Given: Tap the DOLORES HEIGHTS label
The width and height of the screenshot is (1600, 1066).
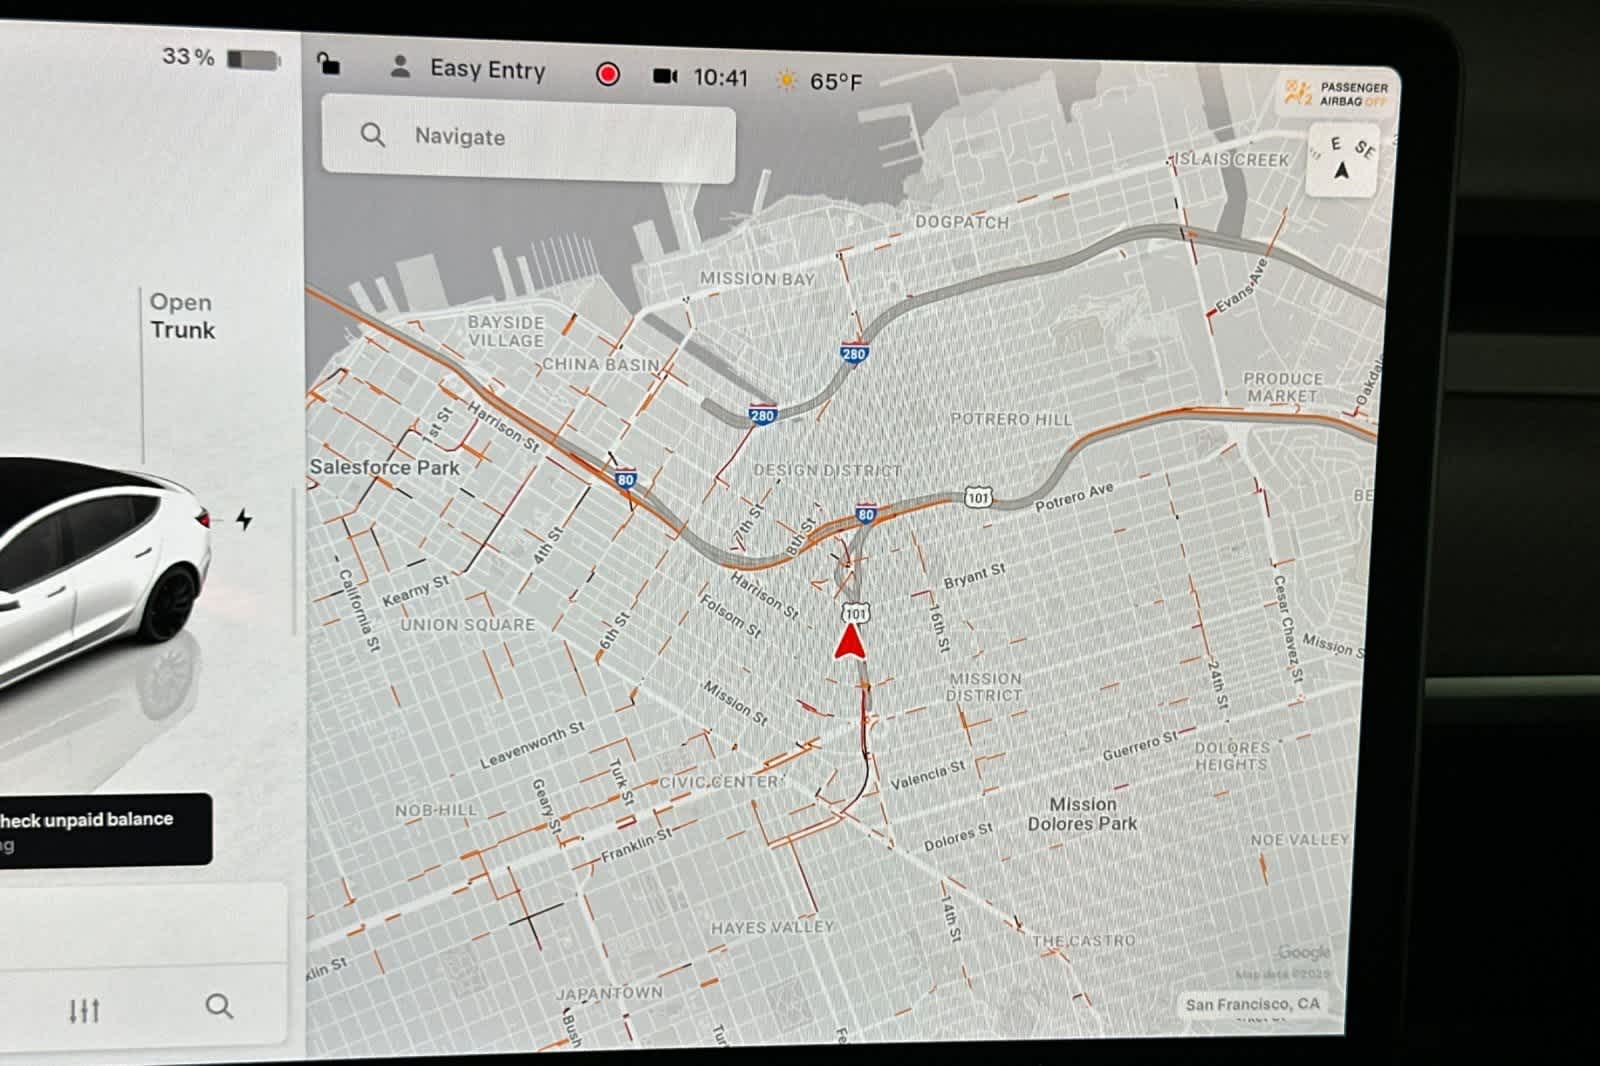Looking at the screenshot, I should pyautogui.click(x=1232, y=756).
